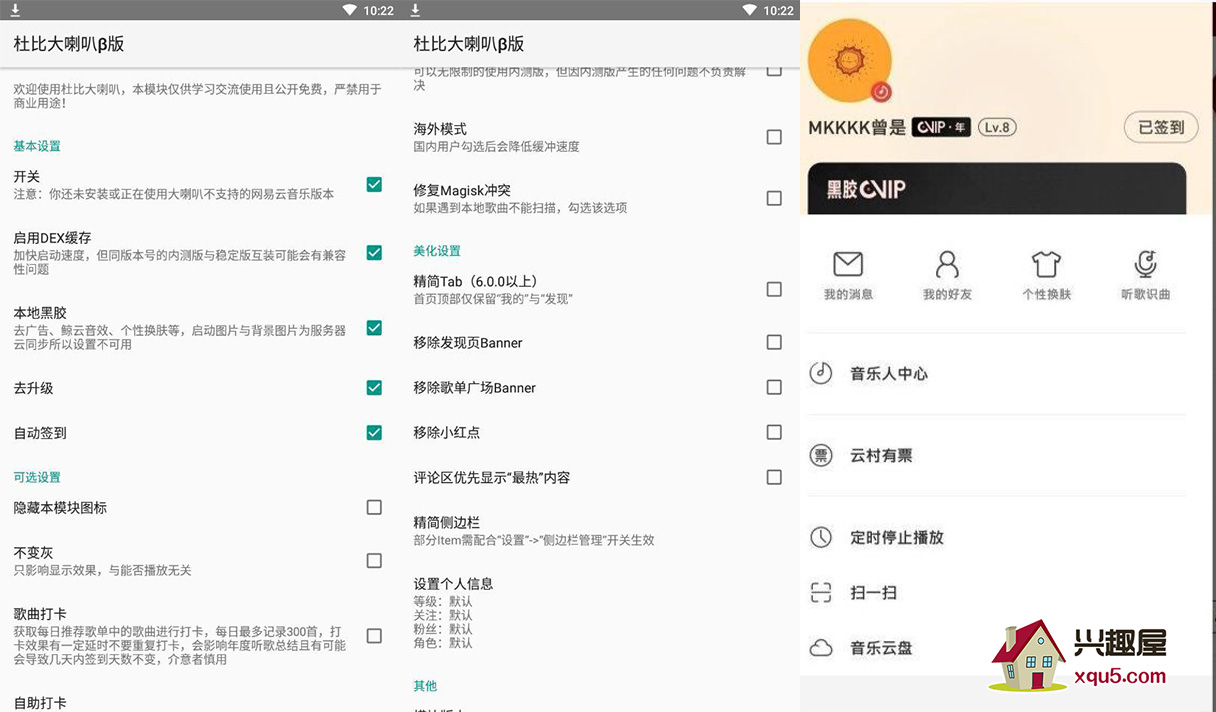Image resolution: width=1216 pixels, height=712 pixels.
Task: Enable the 歌曲打卡 checkbox
Action: 374,636
